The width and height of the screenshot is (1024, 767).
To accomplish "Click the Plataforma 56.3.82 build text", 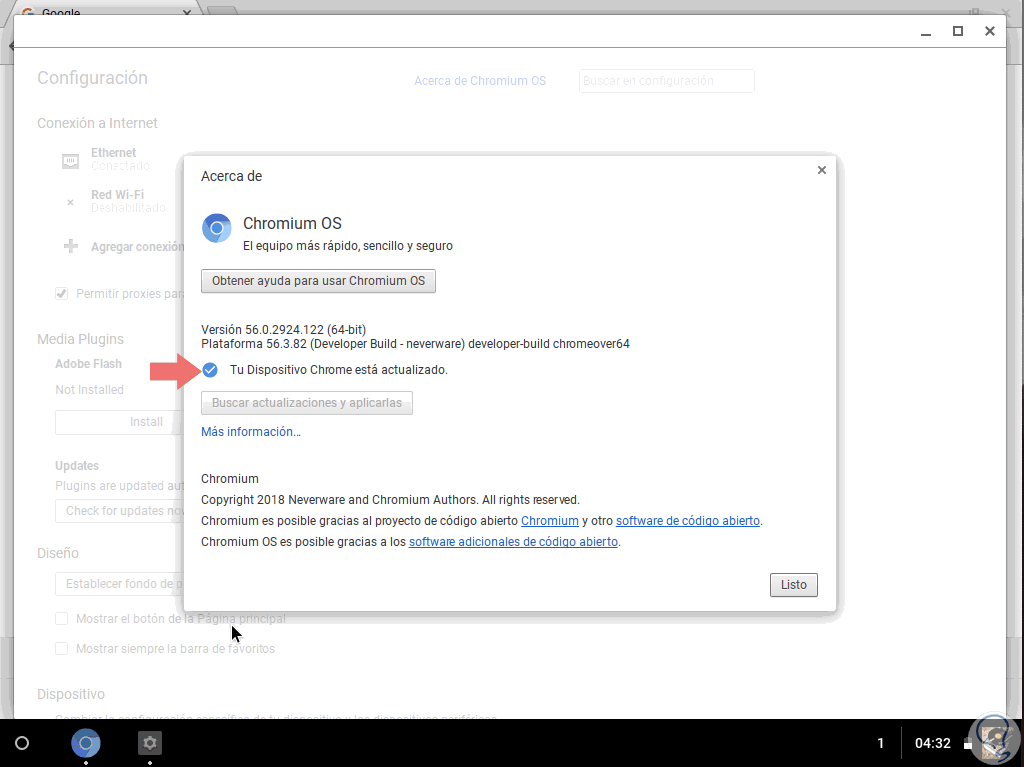I will pyautogui.click(x=415, y=344).
